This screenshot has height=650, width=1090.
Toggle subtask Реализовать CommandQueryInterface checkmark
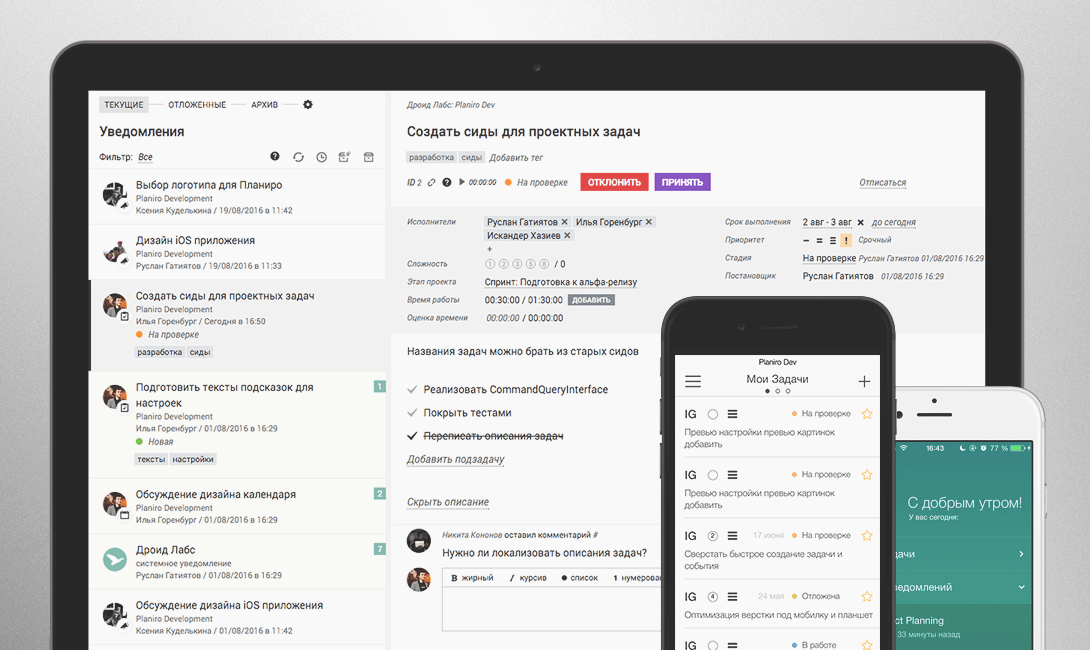coord(412,389)
